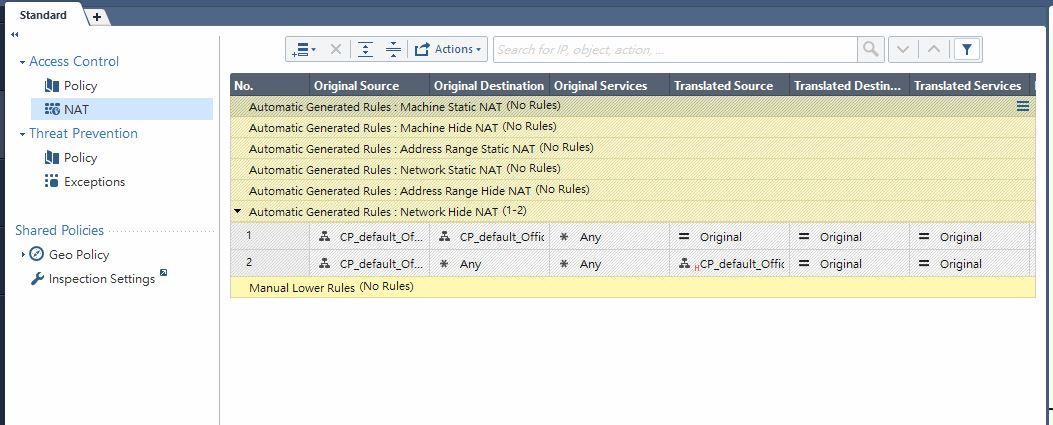Collapse the navigation pane with double arrow

coord(15,35)
